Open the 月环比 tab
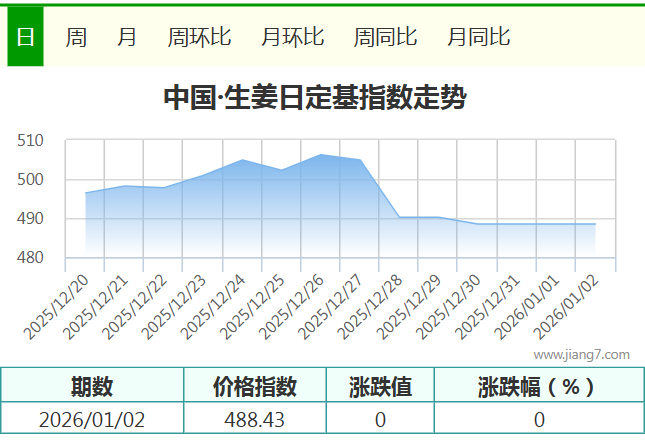The width and height of the screenshot is (645, 440). [x=292, y=38]
